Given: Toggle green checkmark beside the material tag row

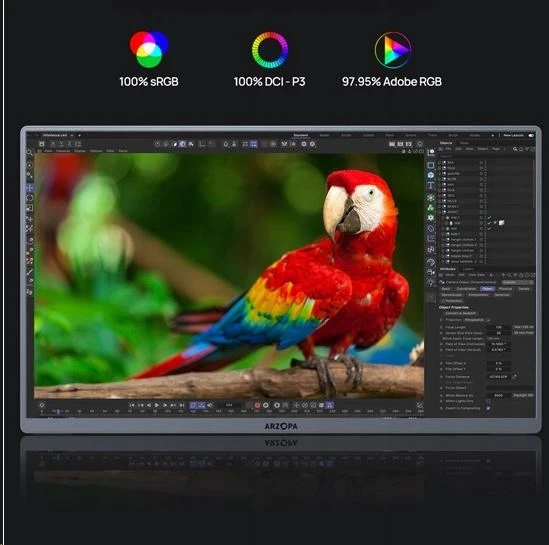Looking at the screenshot, I should coord(489,223).
